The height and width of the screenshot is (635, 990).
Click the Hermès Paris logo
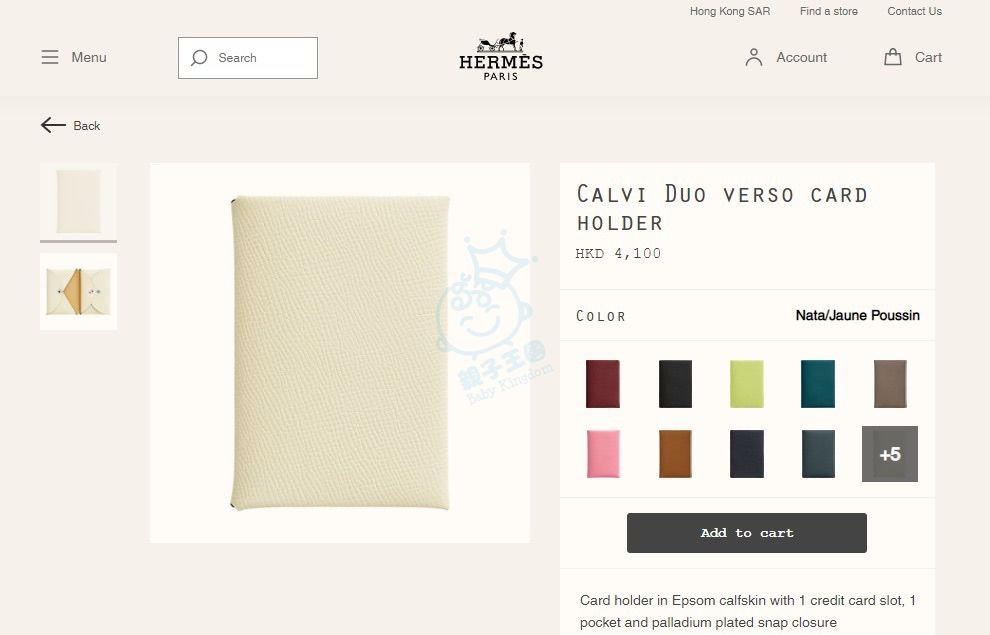coord(501,56)
